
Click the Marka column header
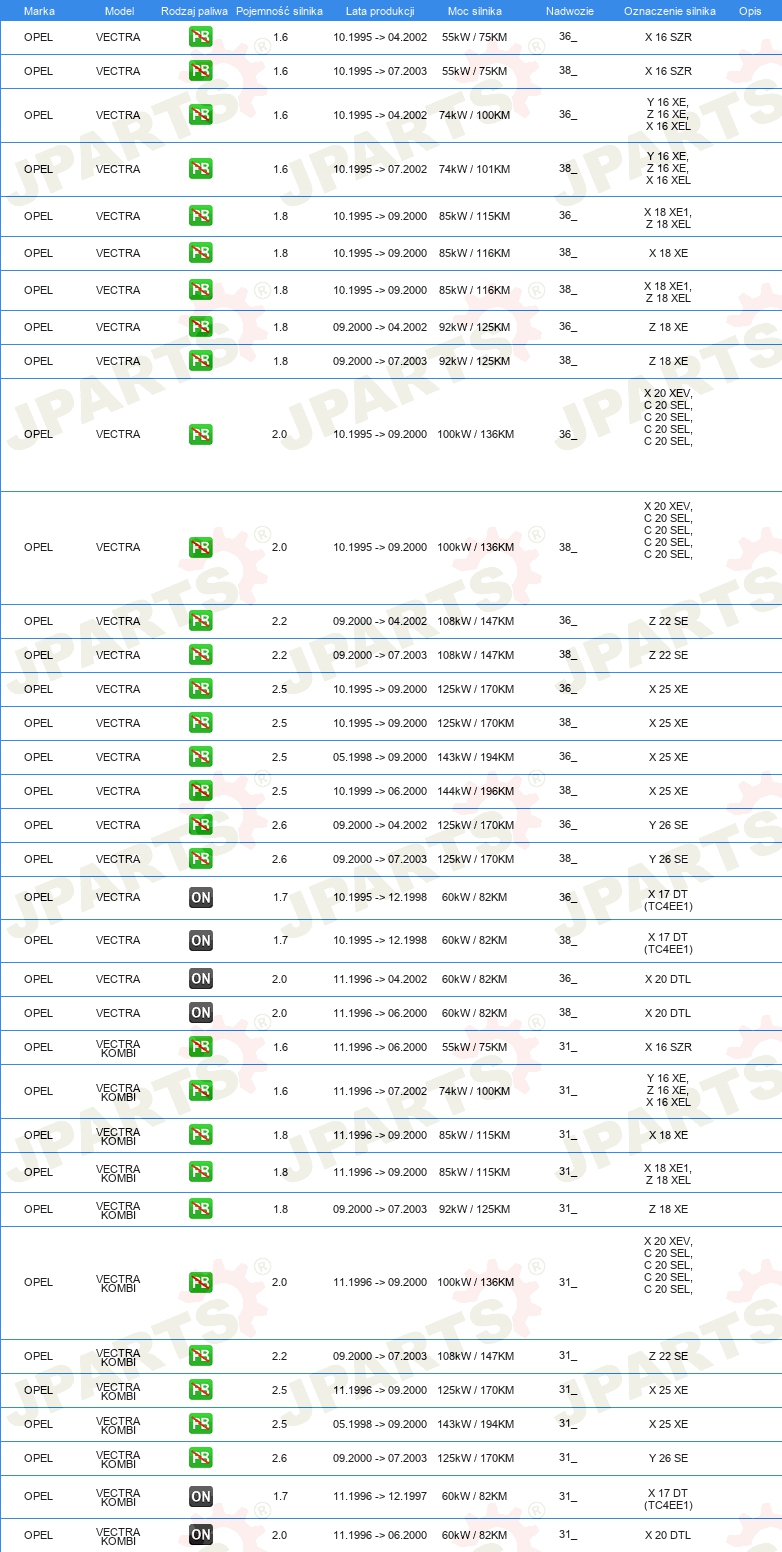click(x=39, y=11)
